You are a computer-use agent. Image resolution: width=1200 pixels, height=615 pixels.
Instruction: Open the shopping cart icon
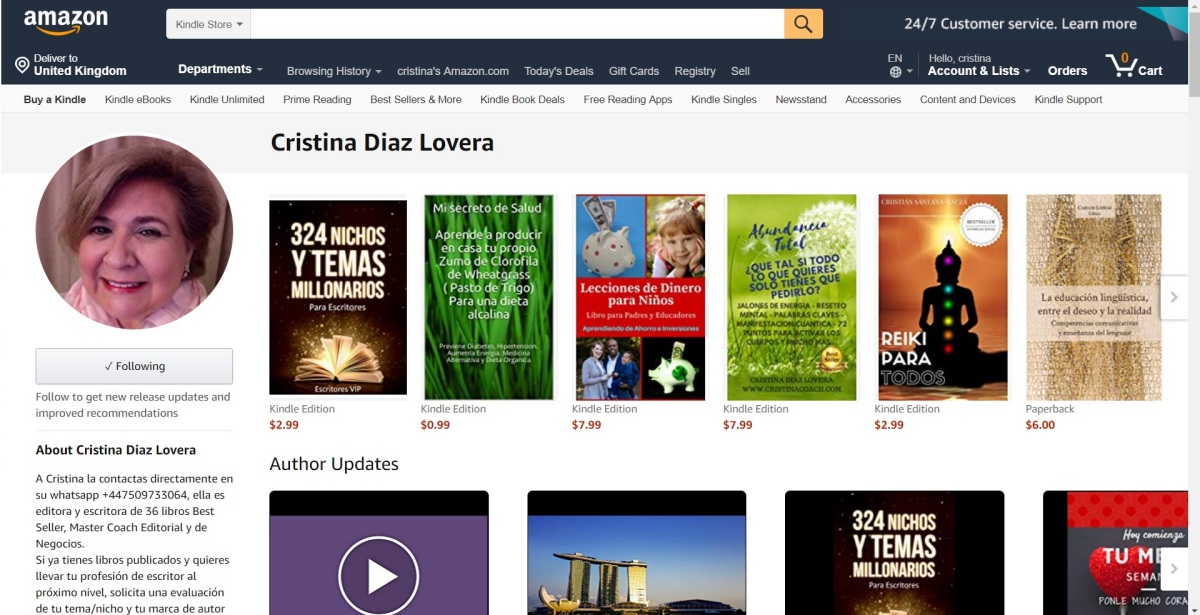point(1134,67)
